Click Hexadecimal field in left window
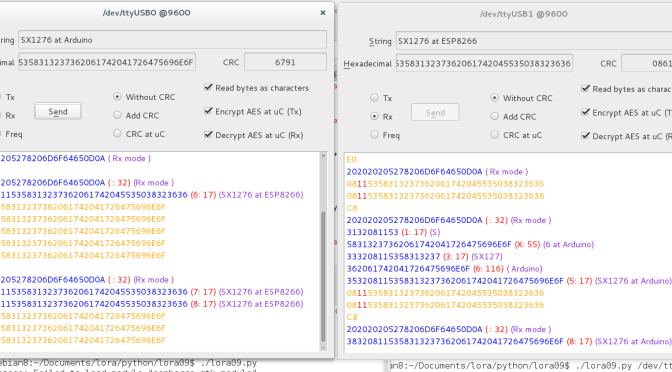Image resolution: width=672 pixels, height=372 pixels. tap(107, 63)
